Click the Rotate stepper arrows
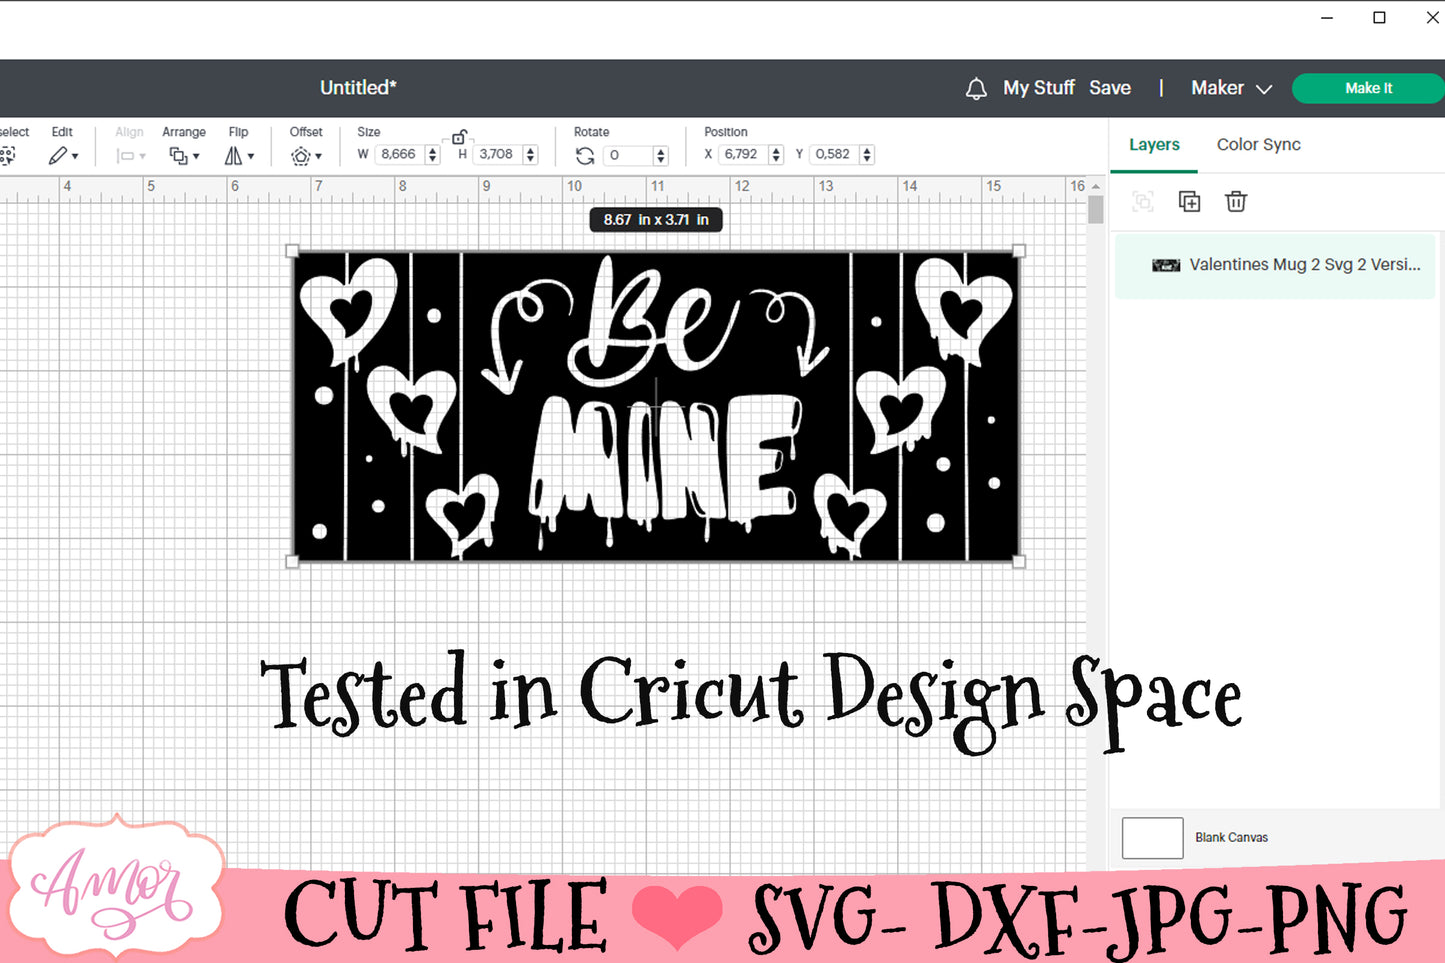Image resolution: width=1445 pixels, height=963 pixels. click(660, 155)
